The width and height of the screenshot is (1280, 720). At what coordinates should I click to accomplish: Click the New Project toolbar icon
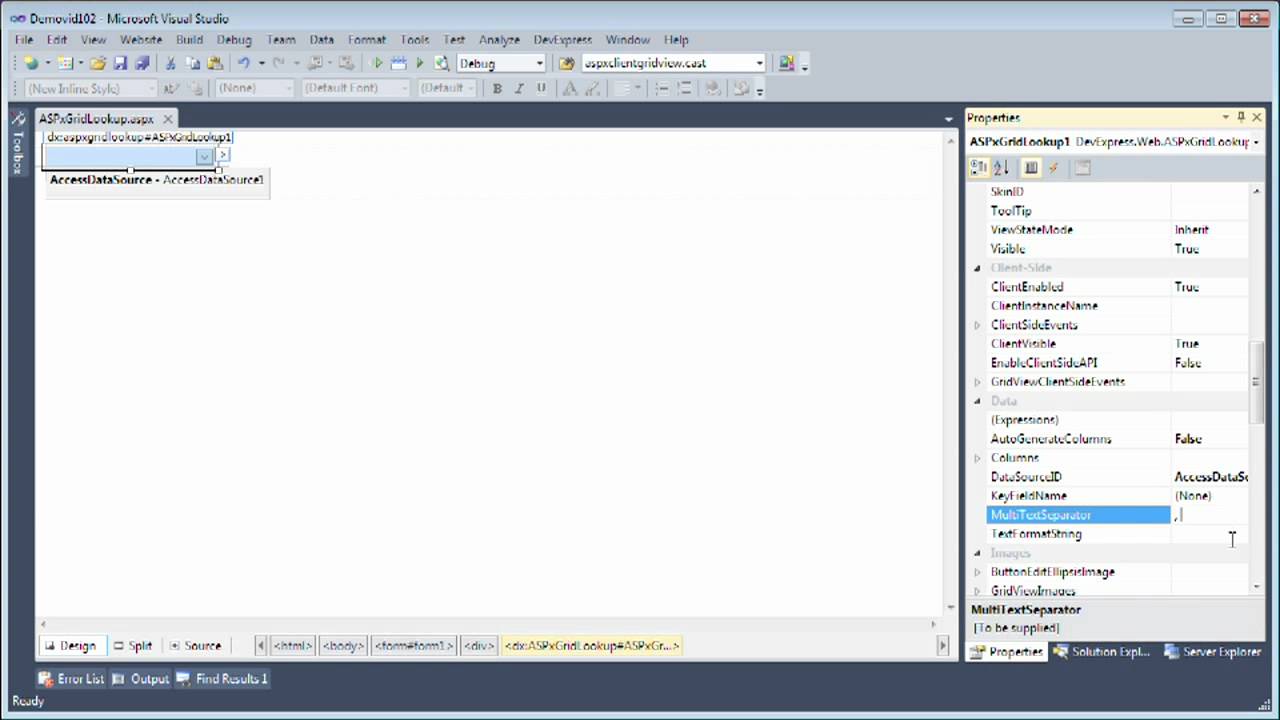[x=31, y=63]
